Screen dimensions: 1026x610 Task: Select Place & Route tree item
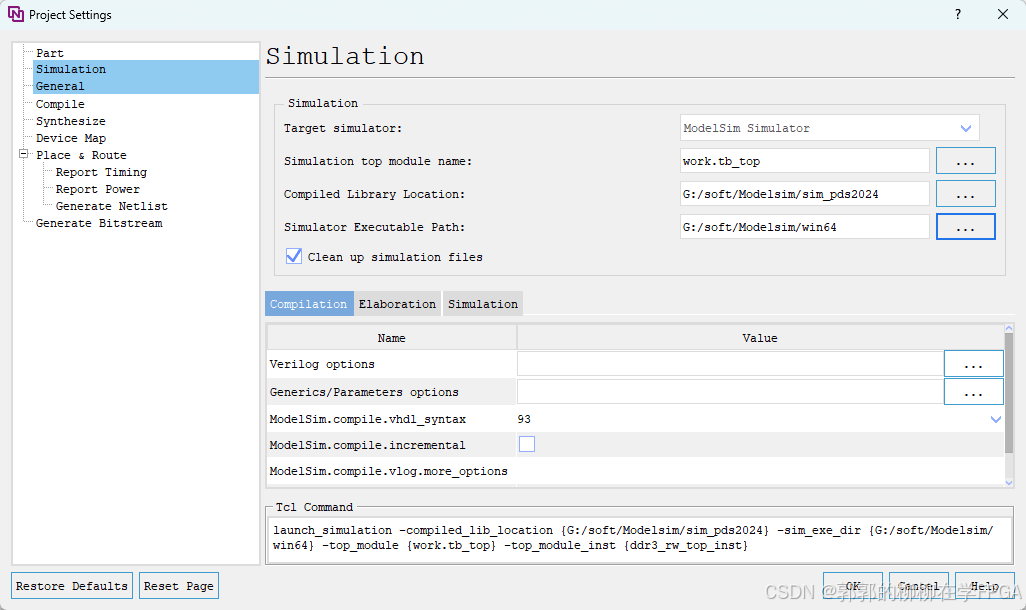tap(81, 155)
